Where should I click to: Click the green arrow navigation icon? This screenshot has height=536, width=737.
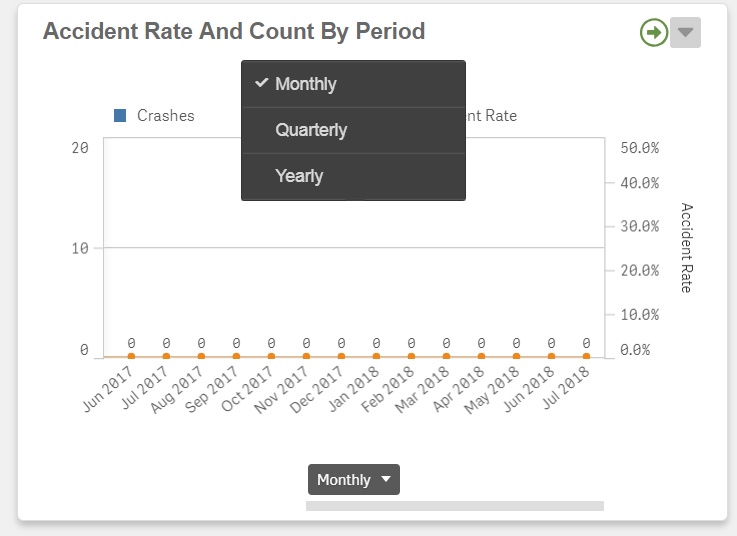(653, 33)
